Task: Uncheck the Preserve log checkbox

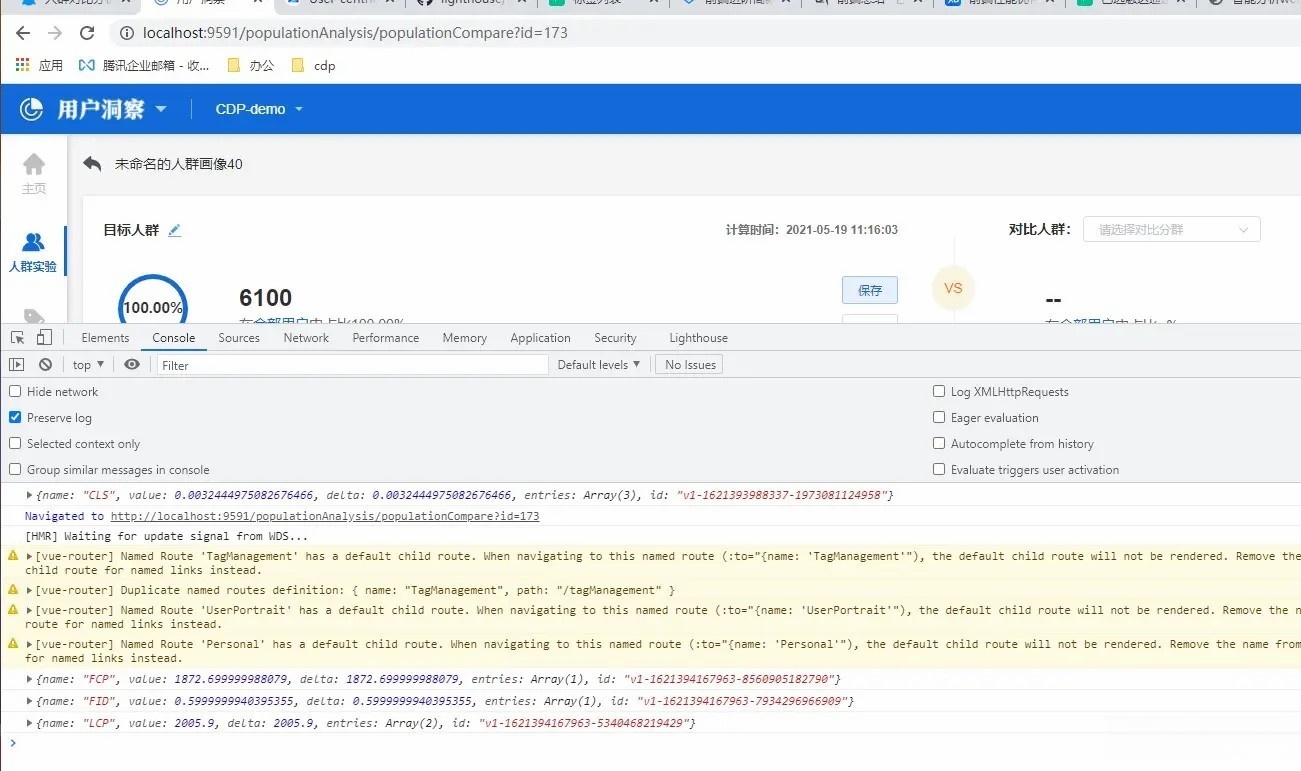Action: (x=15, y=418)
